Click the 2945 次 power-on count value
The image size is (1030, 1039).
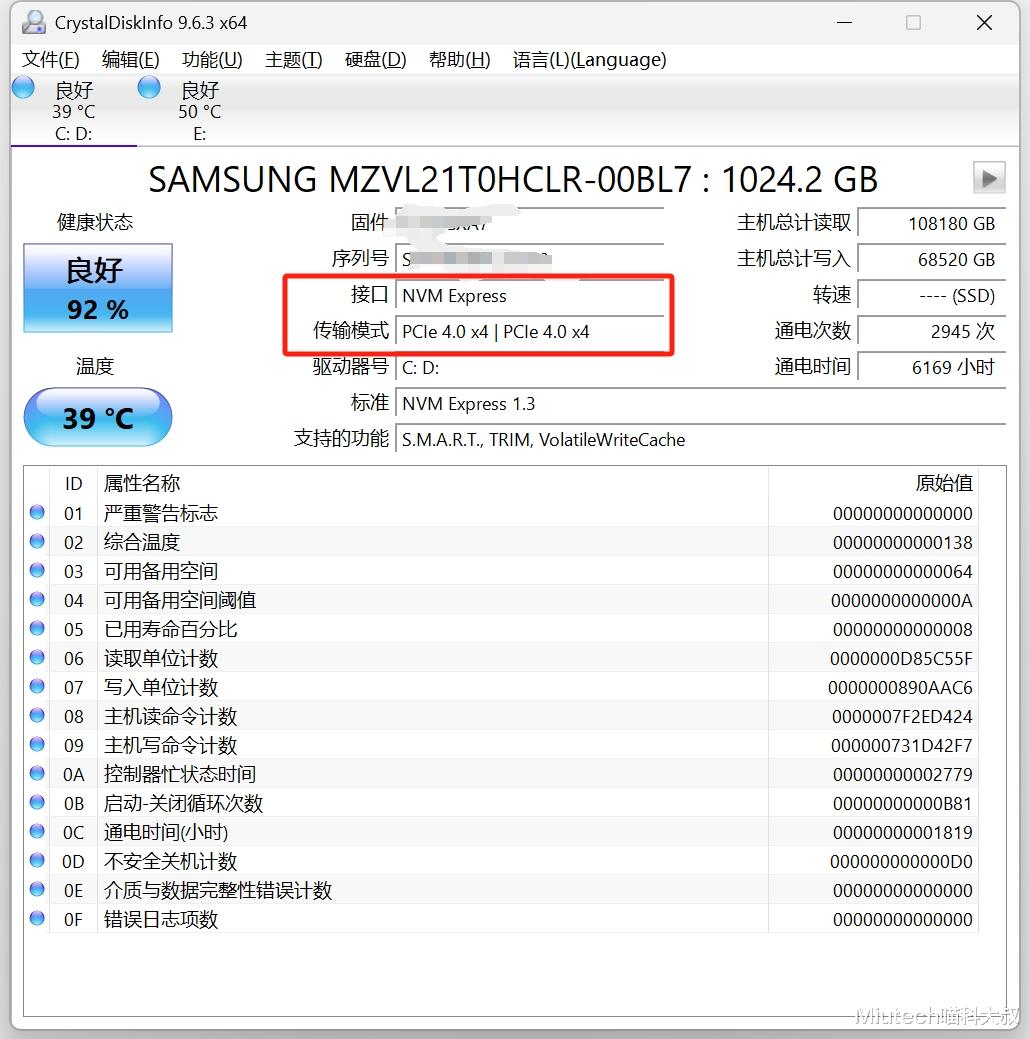point(932,331)
